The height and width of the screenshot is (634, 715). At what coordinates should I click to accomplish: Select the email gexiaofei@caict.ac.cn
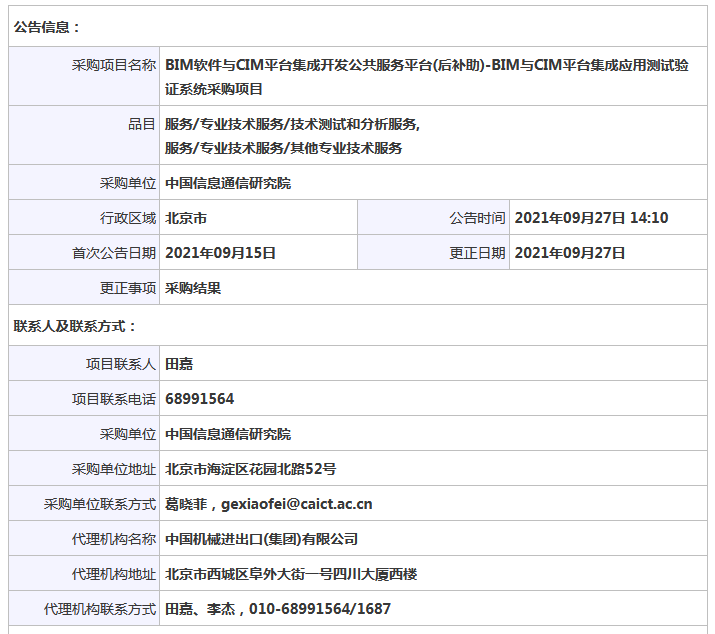coord(297,504)
